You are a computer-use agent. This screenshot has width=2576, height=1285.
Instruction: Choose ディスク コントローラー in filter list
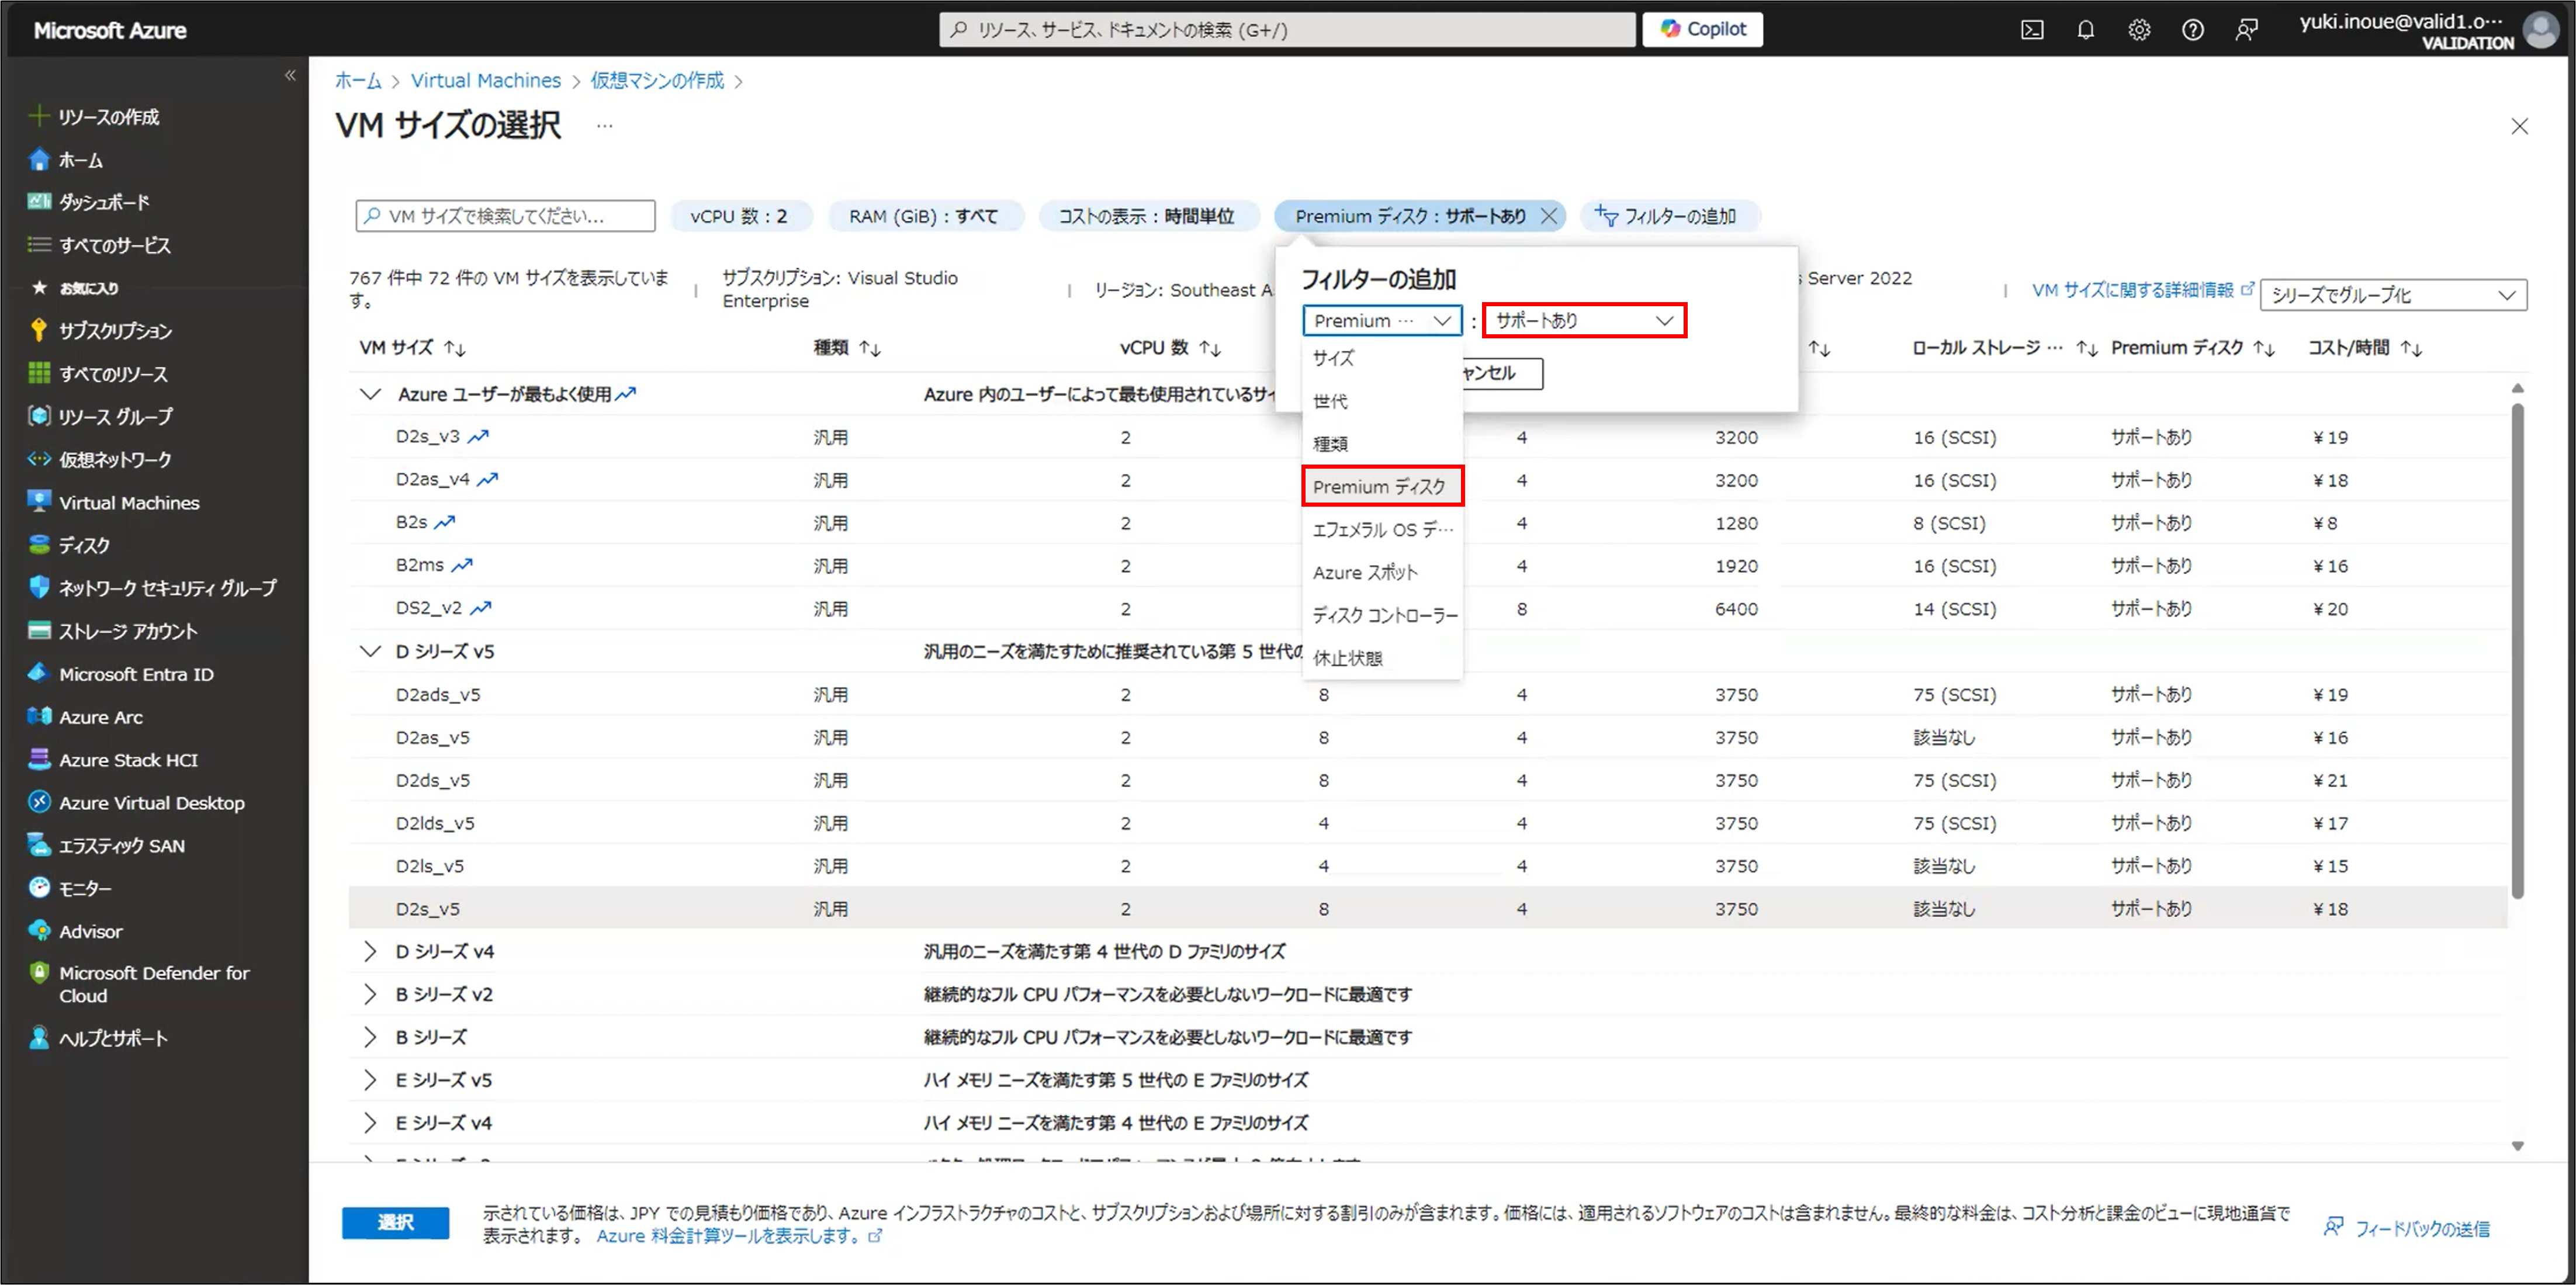[1383, 615]
